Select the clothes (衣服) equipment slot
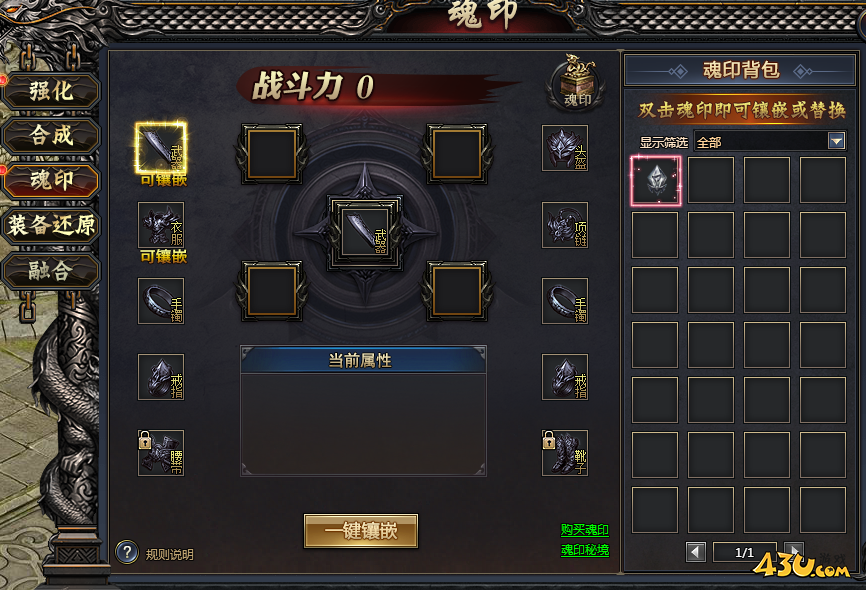This screenshot has width=866, height=590. coord(161,224)
